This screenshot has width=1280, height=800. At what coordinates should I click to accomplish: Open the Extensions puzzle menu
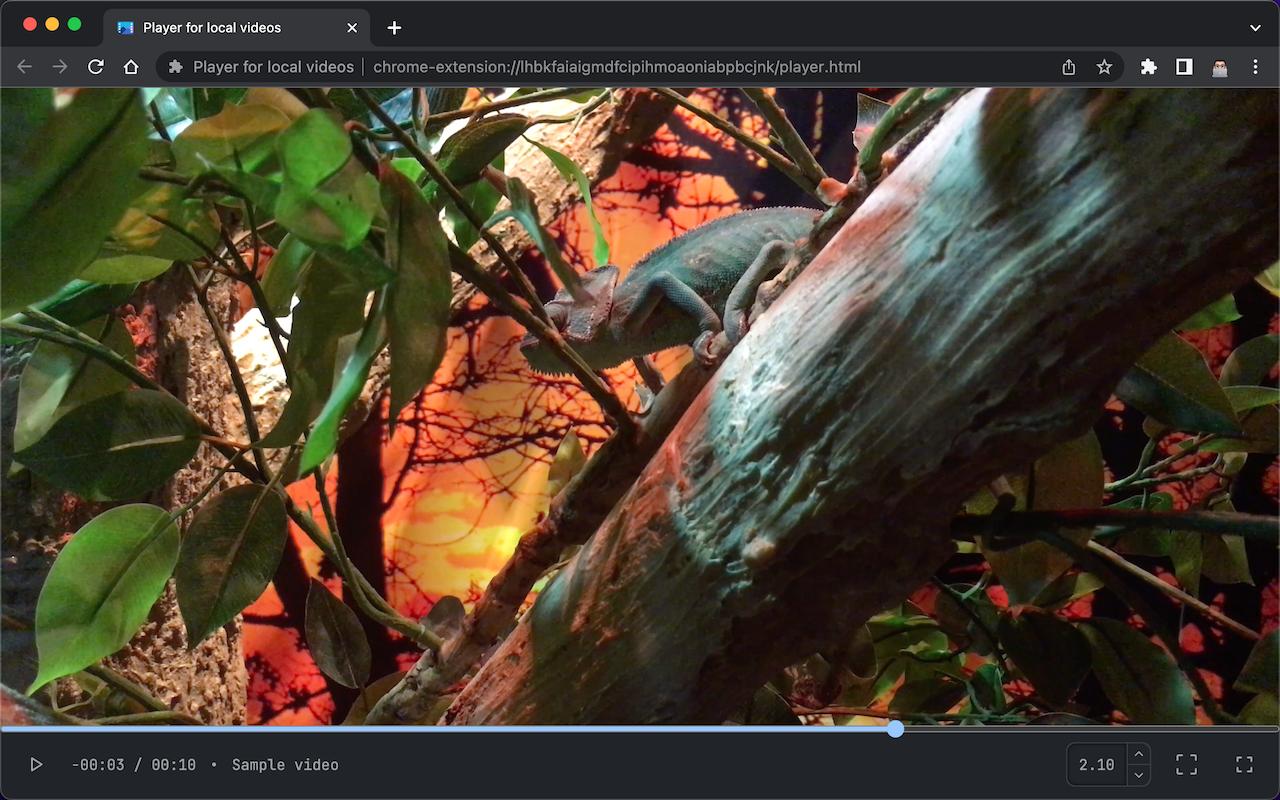[x=1149, y=67]
